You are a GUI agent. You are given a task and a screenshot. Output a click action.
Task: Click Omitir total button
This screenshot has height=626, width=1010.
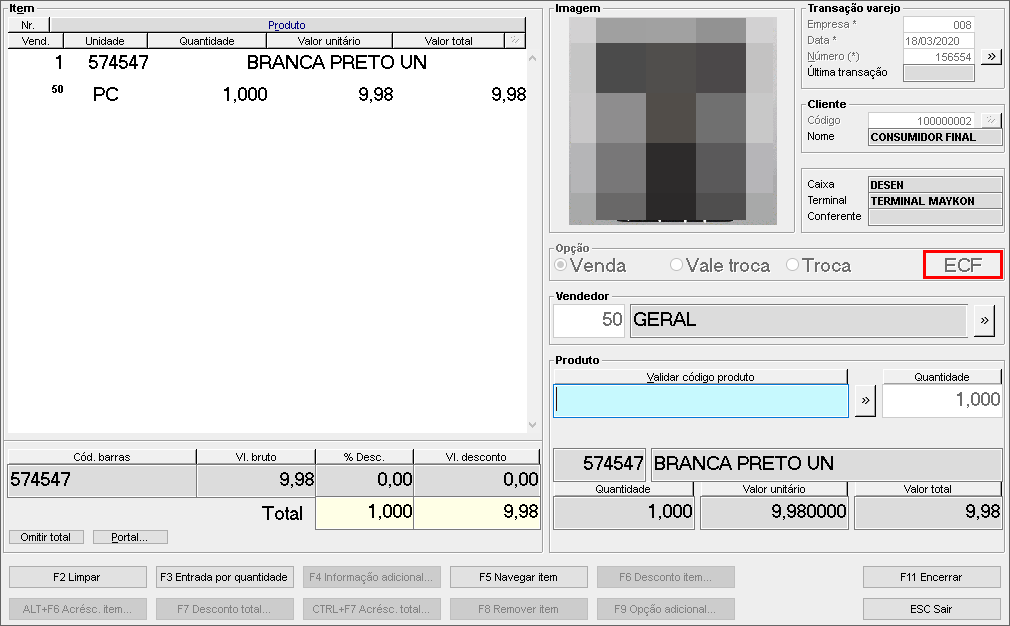coord(46,537)
